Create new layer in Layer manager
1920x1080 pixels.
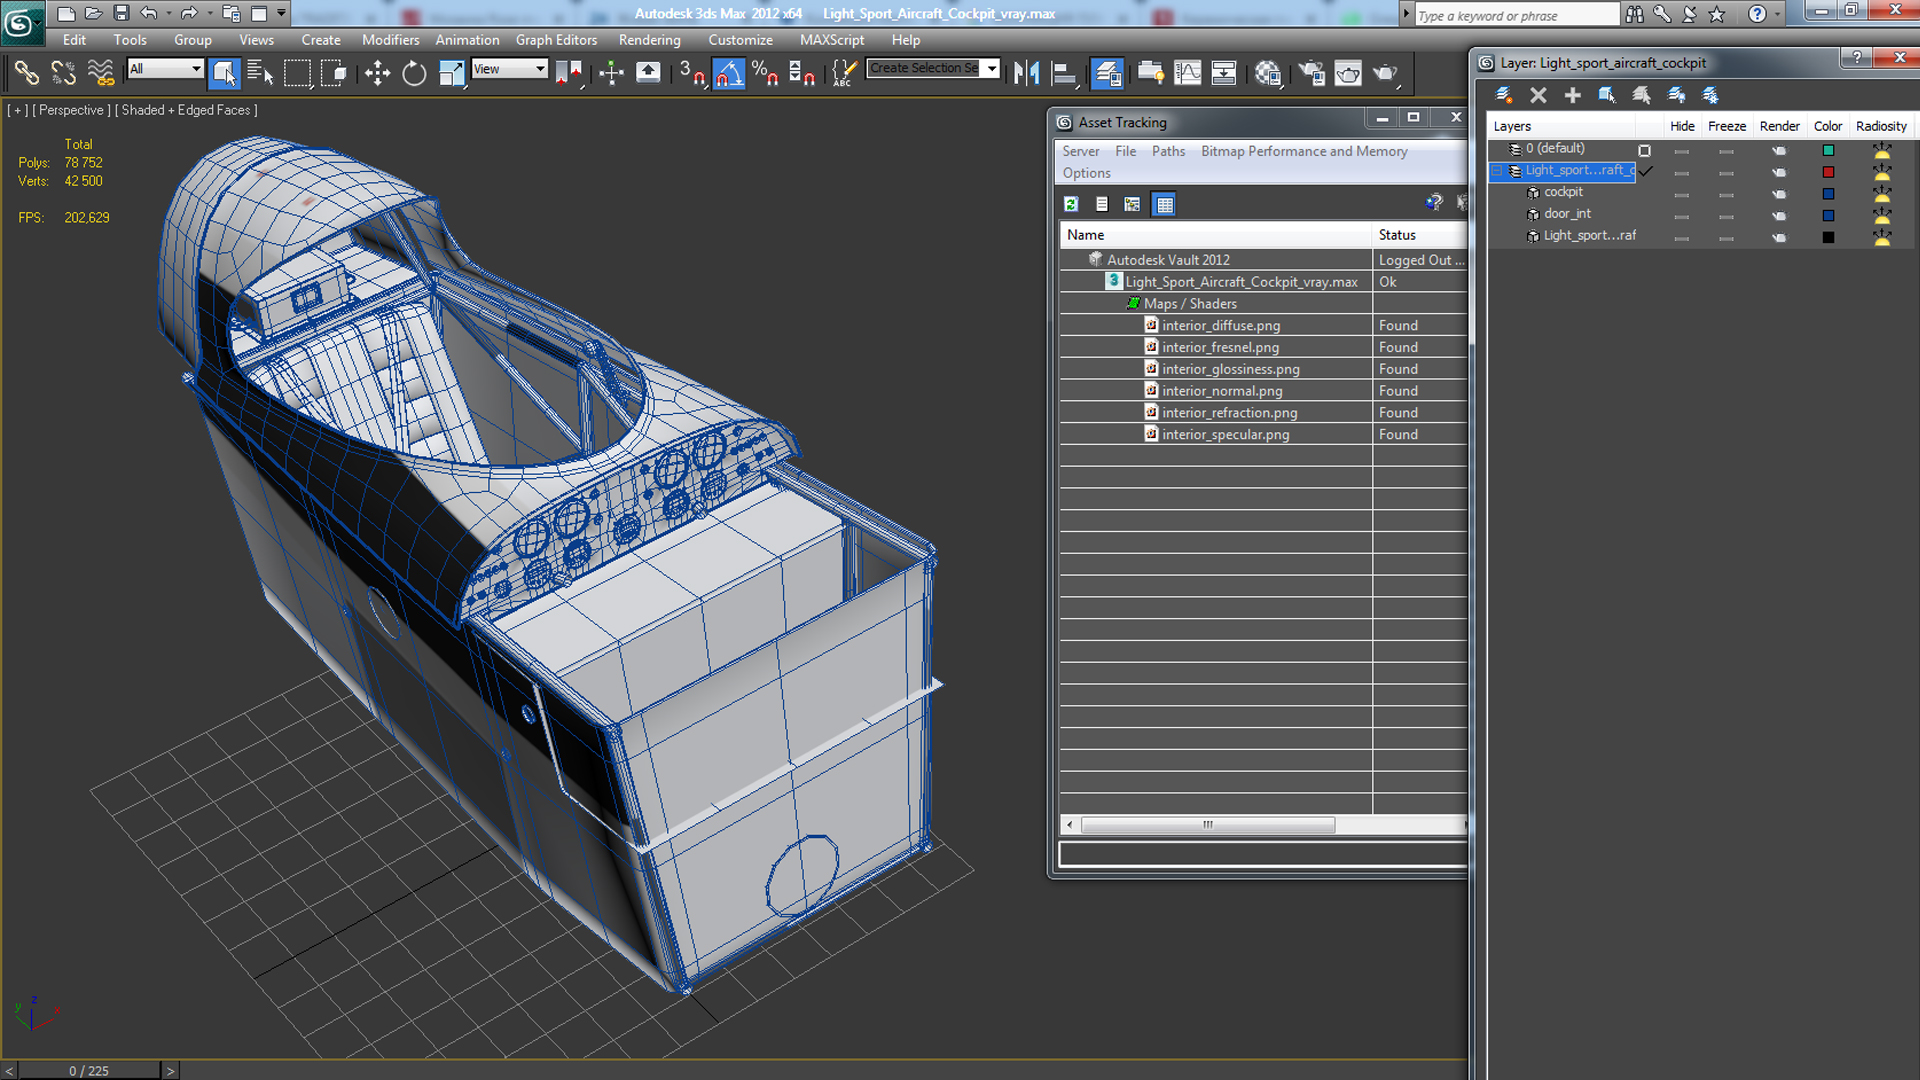(x=1503, y=95)
